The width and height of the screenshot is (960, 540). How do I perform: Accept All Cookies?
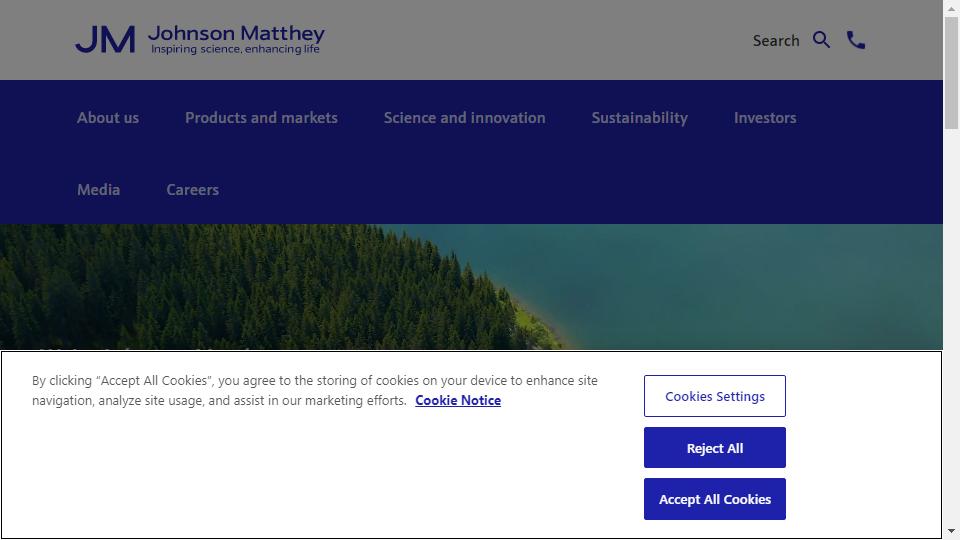click(x=714, y=499)
